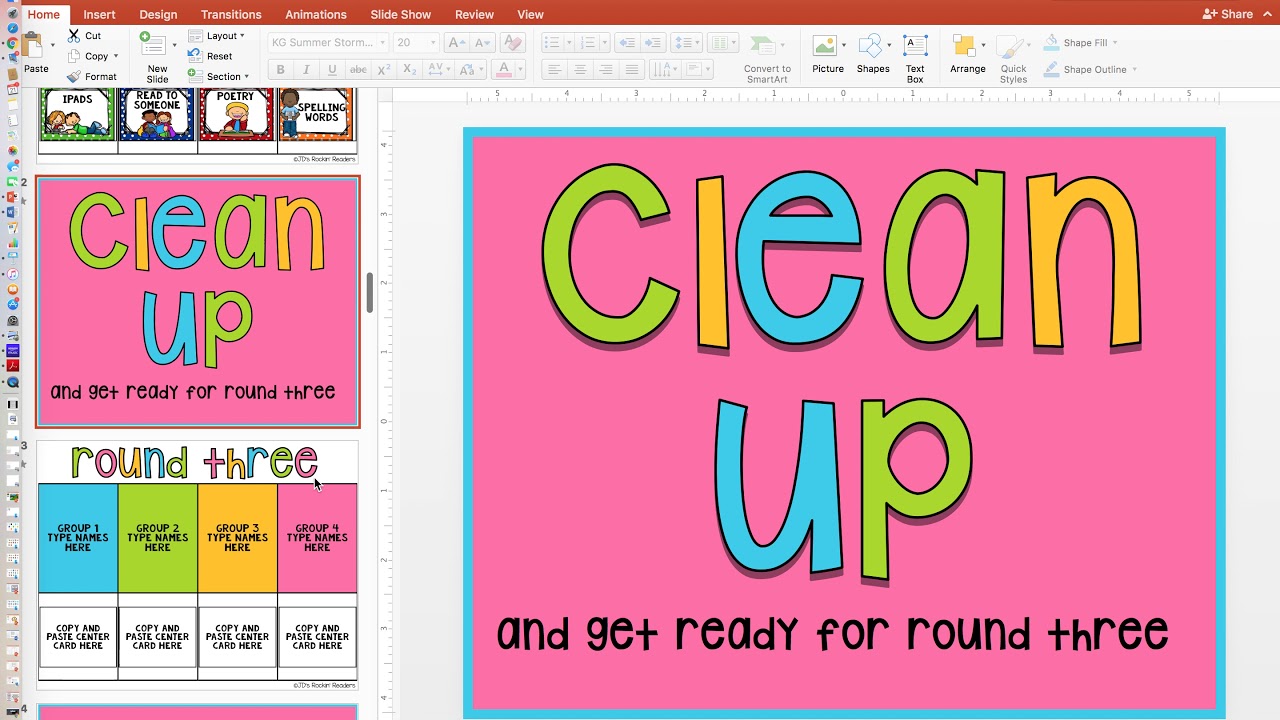Open the align text dropdown
The width and height of the screenshot is (1280, 720).
click(700, 70)
